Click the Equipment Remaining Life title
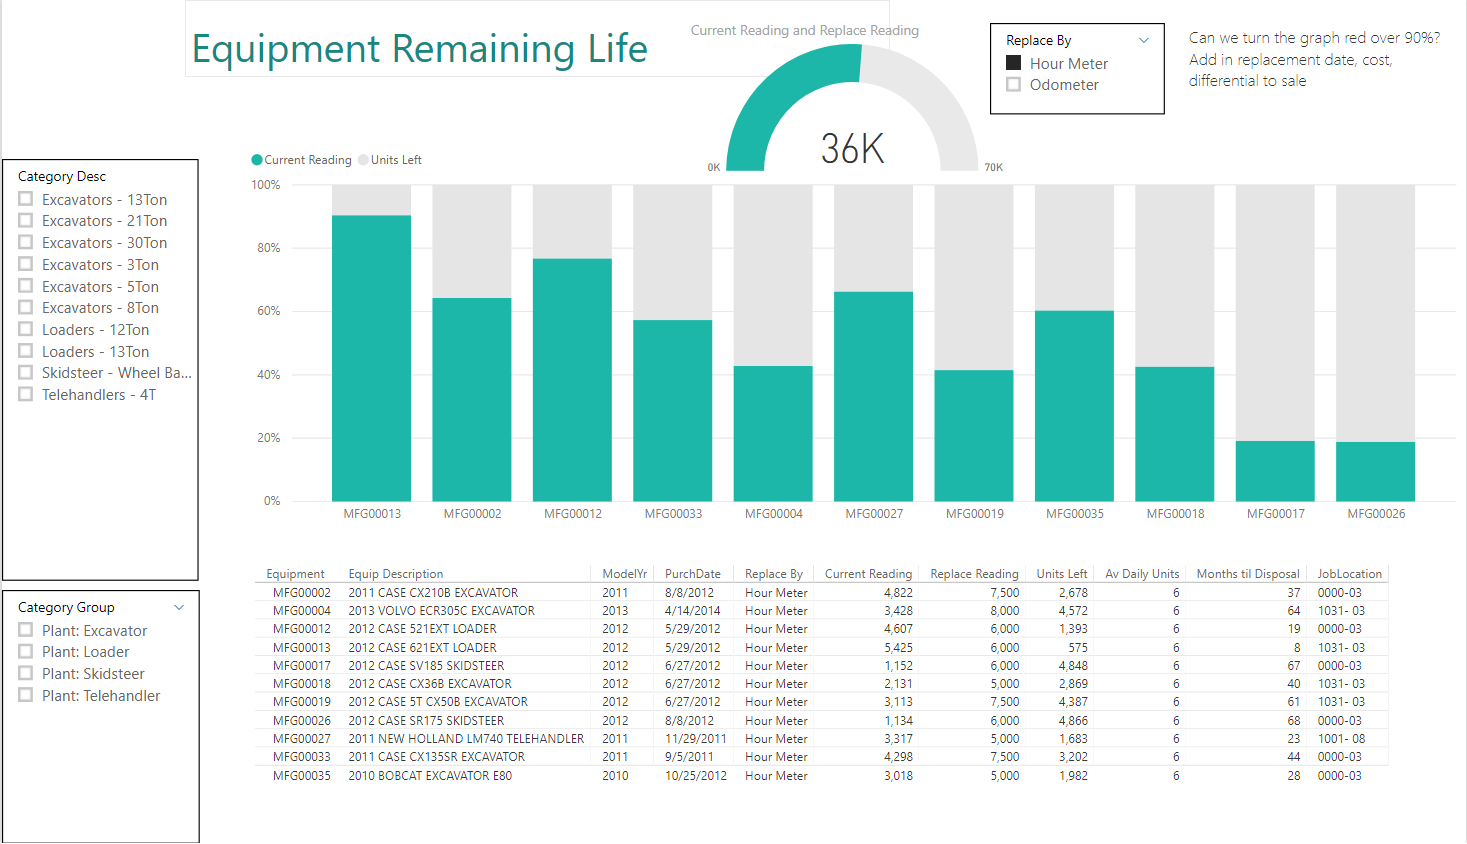1467x844 pixels. [x=419, y=48]
